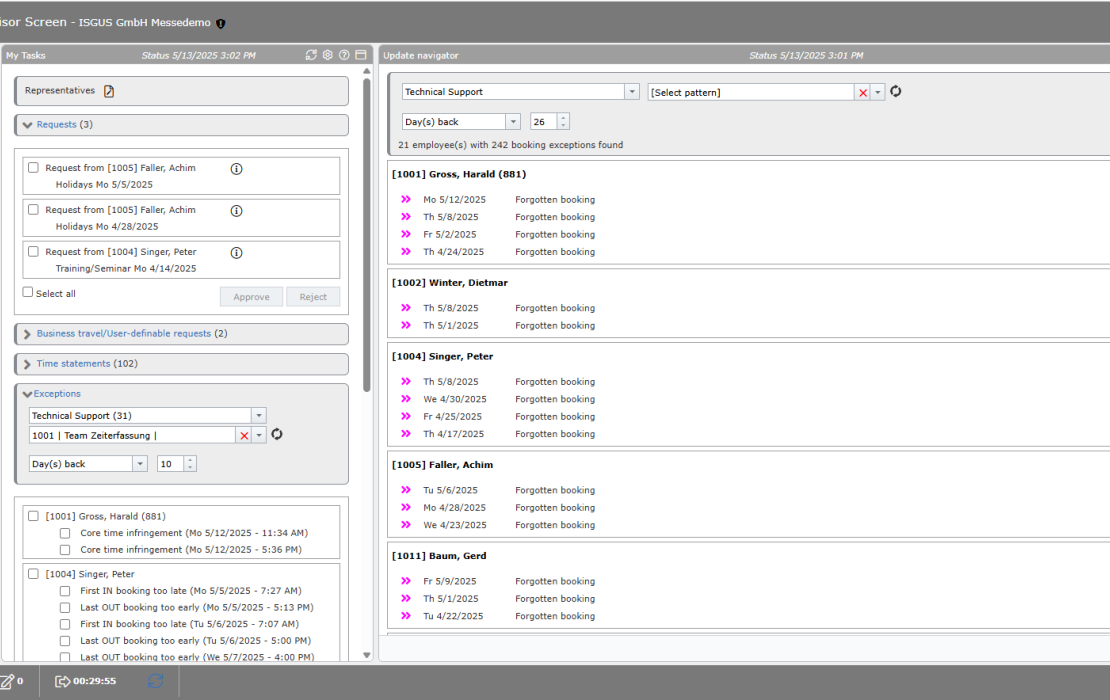Click the [1005] Faller, Achim heading
1110x700 pixels.
(x=442, y=465)
